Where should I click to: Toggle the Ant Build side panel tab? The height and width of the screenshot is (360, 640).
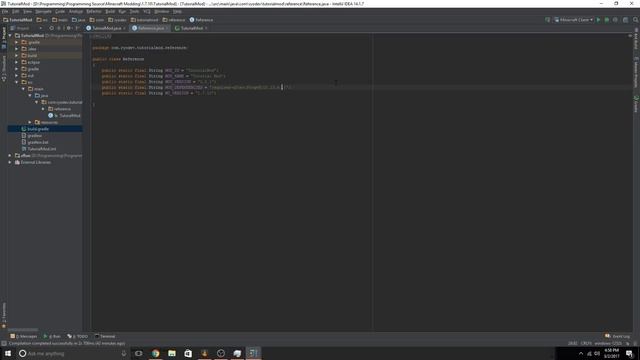636,39
